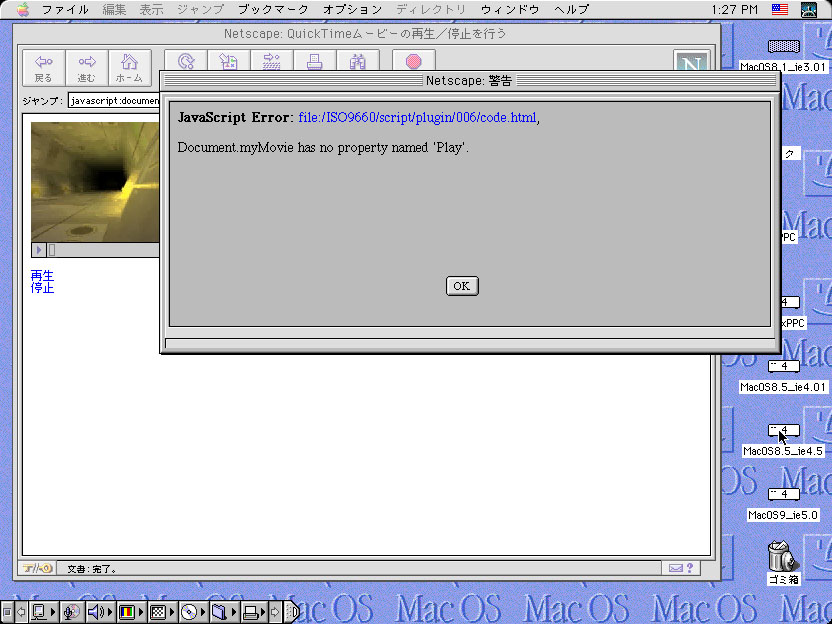The height and width of the screenshot is (624, 832).
Task: Click the status text '文書: 完了。'
Action: (x=92, y=569)
